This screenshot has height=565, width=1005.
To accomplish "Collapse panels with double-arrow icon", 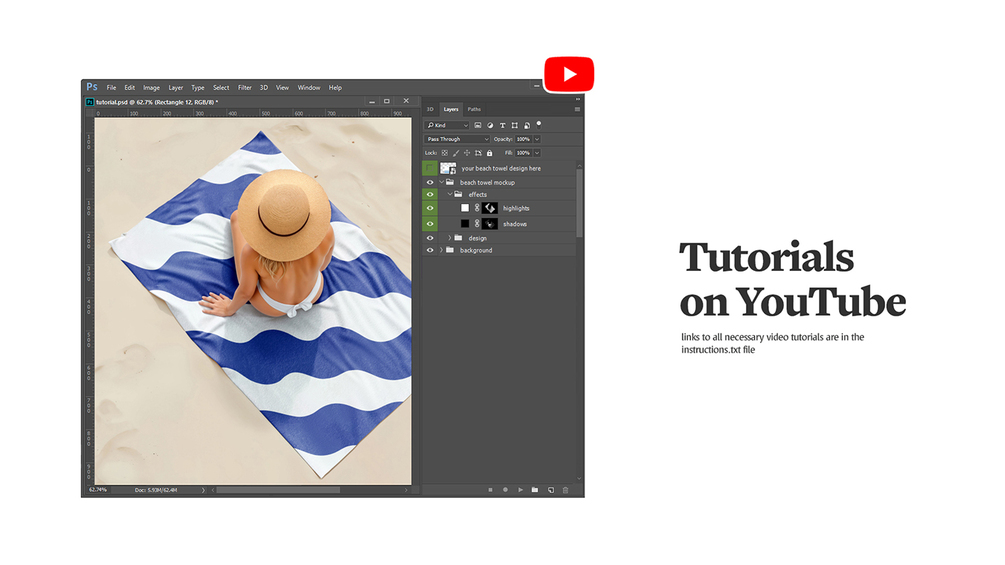I will tap(577, 99).
